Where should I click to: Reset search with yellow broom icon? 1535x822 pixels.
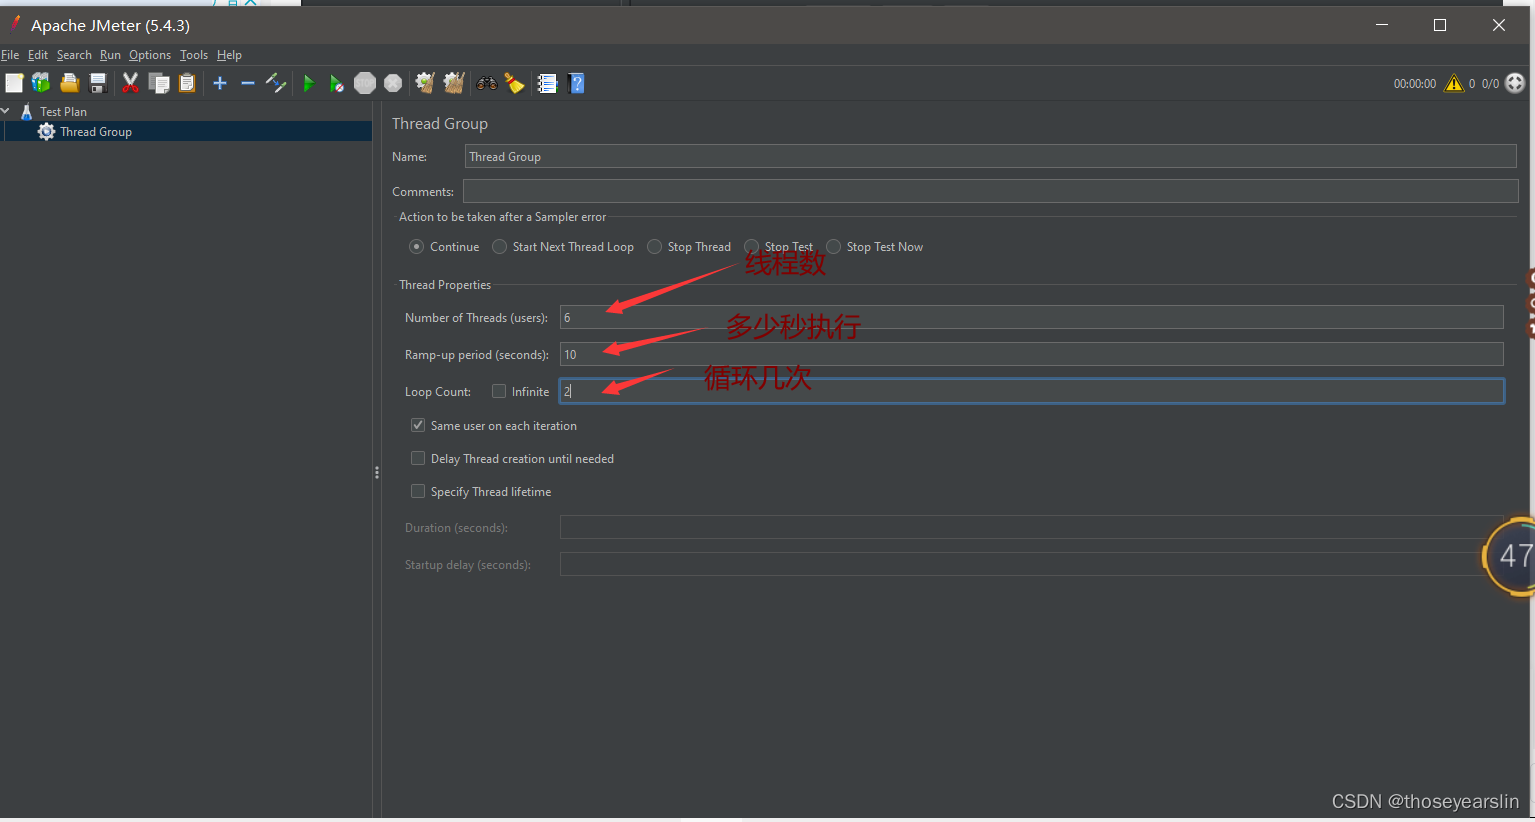(x=514, y=83)
